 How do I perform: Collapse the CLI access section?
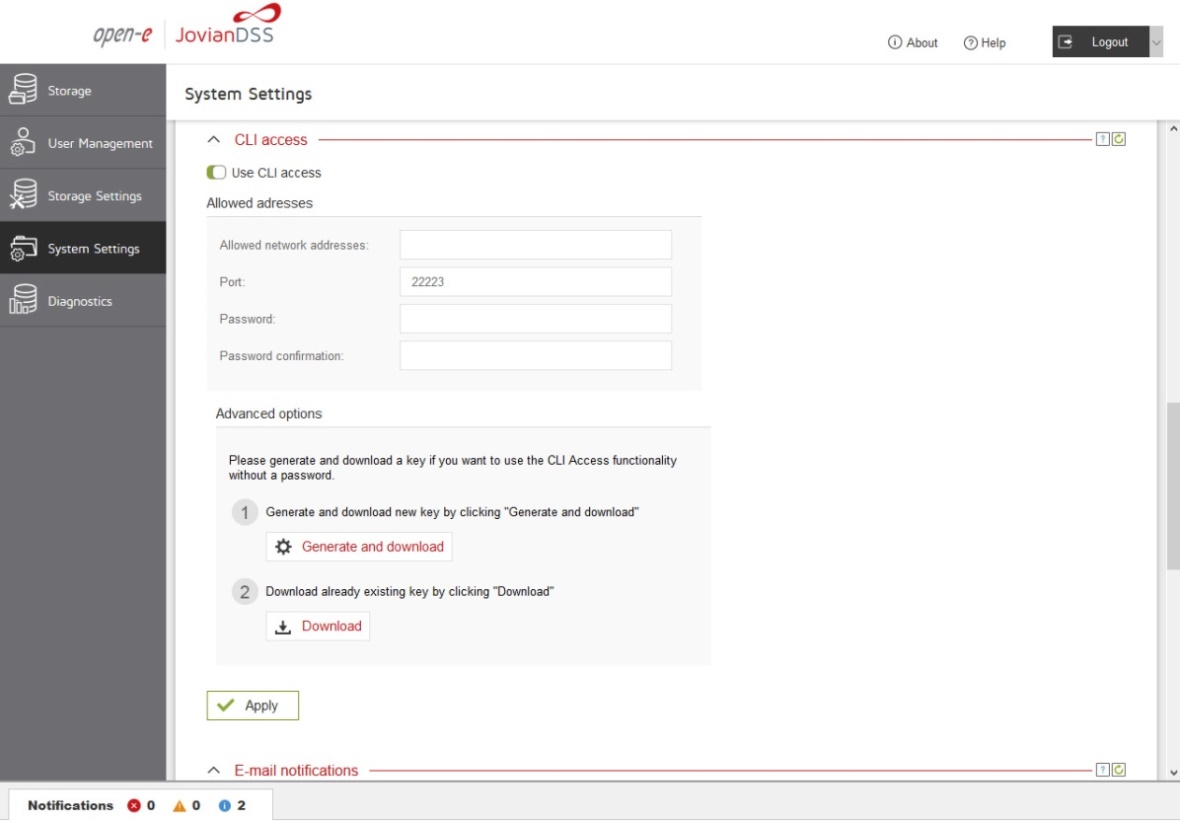[x=214, y=140]
